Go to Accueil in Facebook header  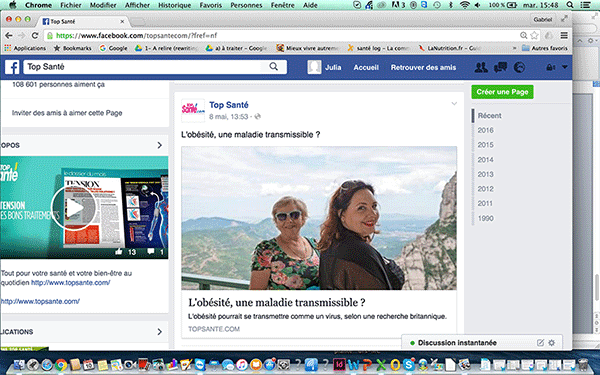[x=366, y=67]
